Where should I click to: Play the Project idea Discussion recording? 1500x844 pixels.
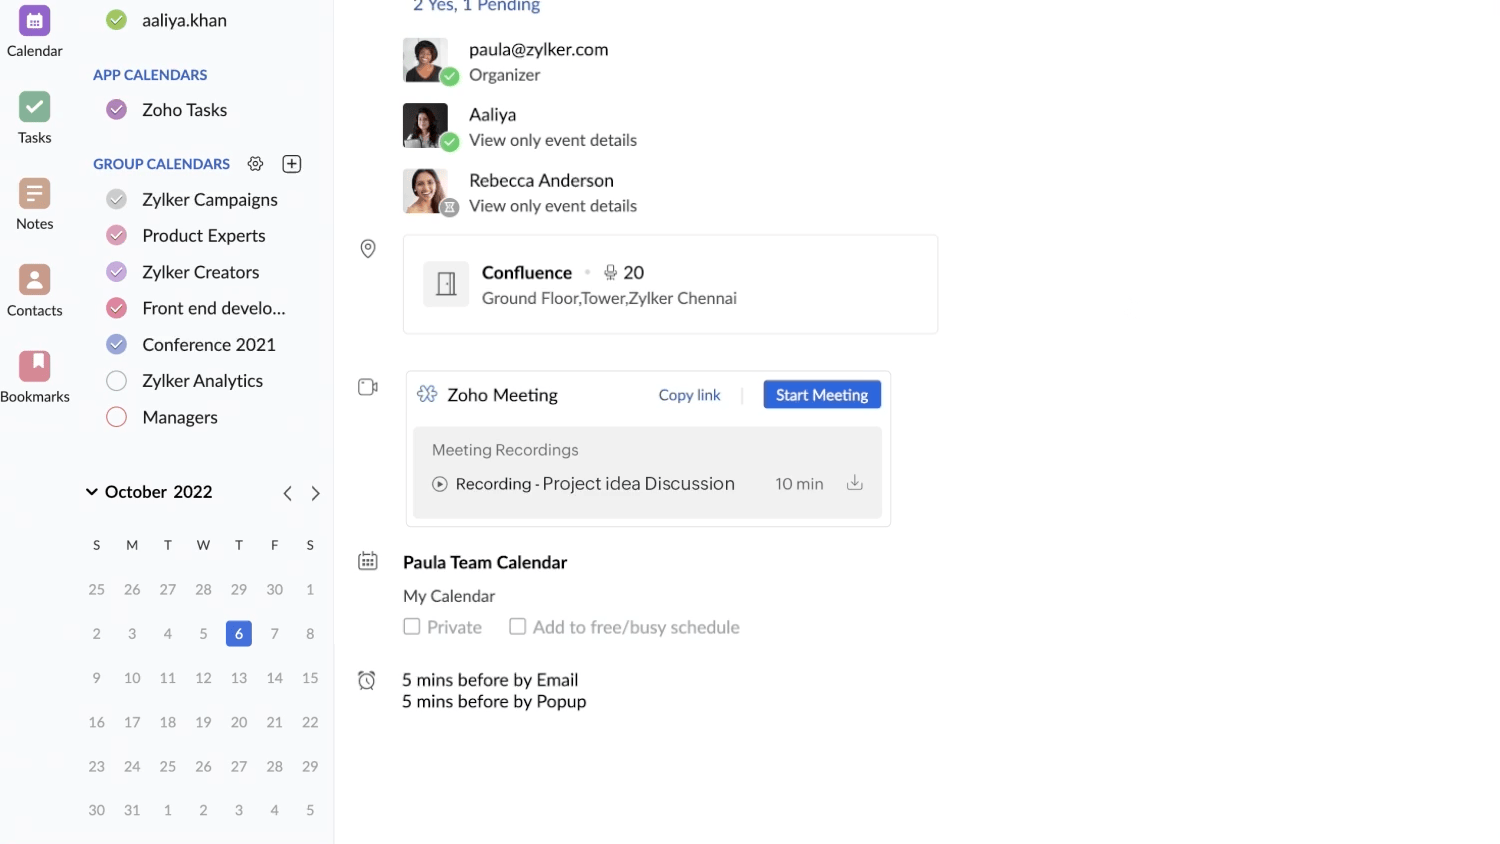point(440,484)
